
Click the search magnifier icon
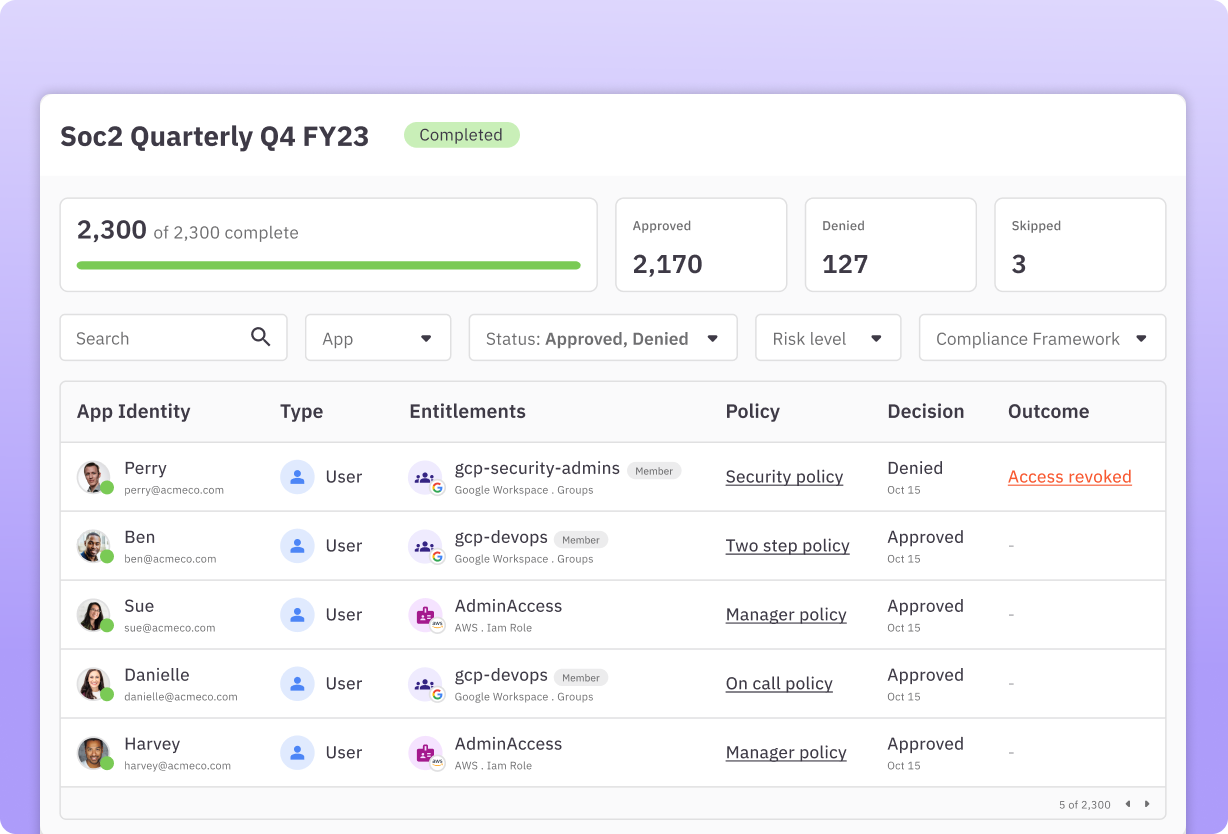click(x=260, y=337)
